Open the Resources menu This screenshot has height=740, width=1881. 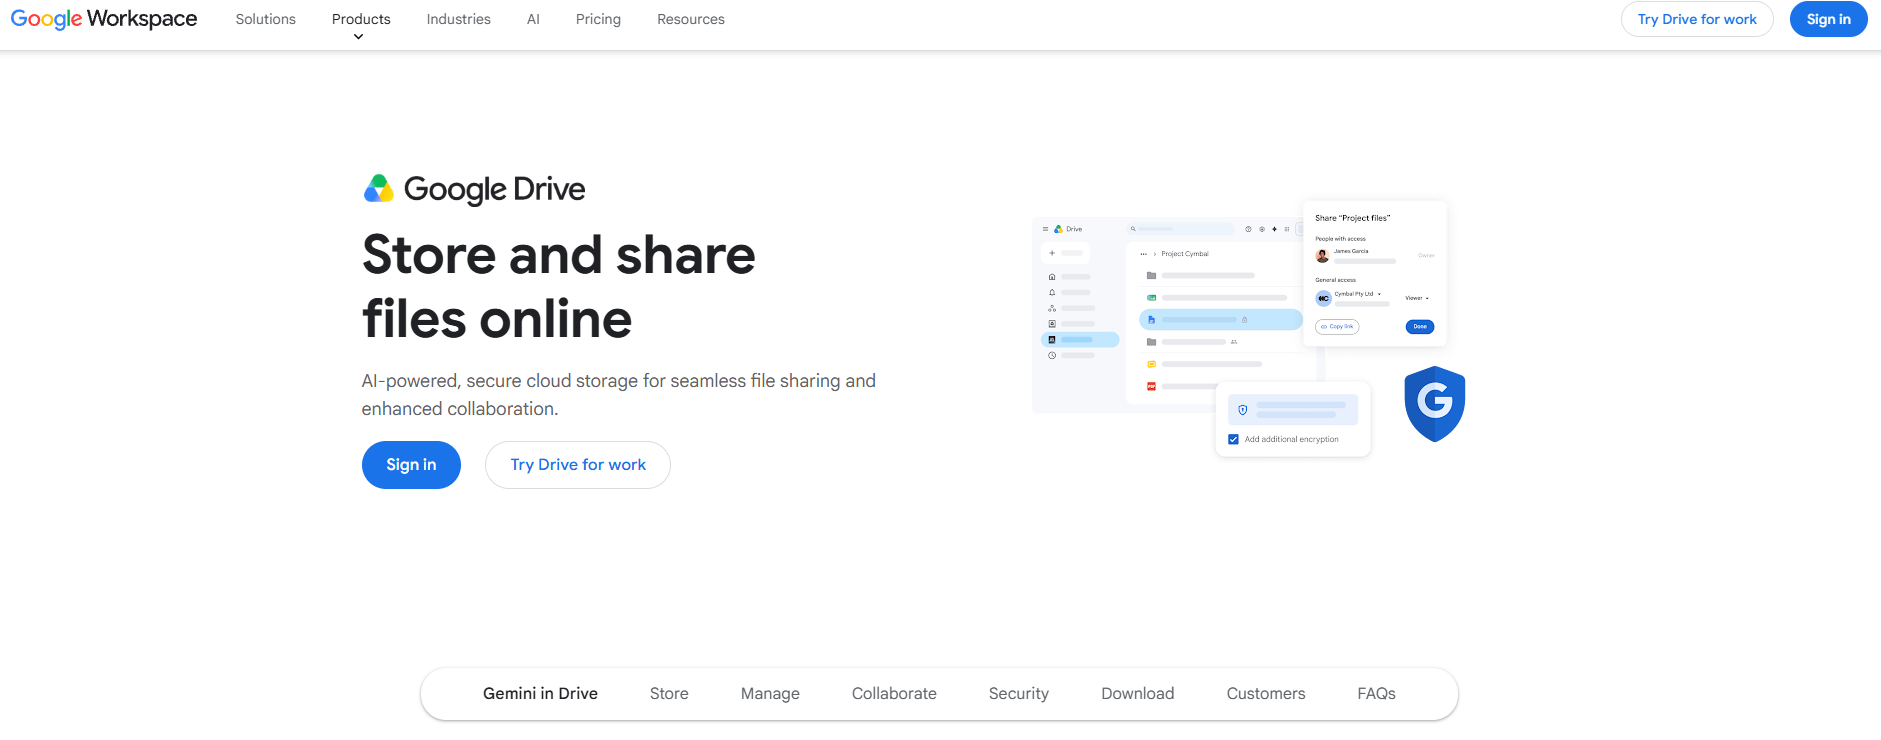pos(691,19)
